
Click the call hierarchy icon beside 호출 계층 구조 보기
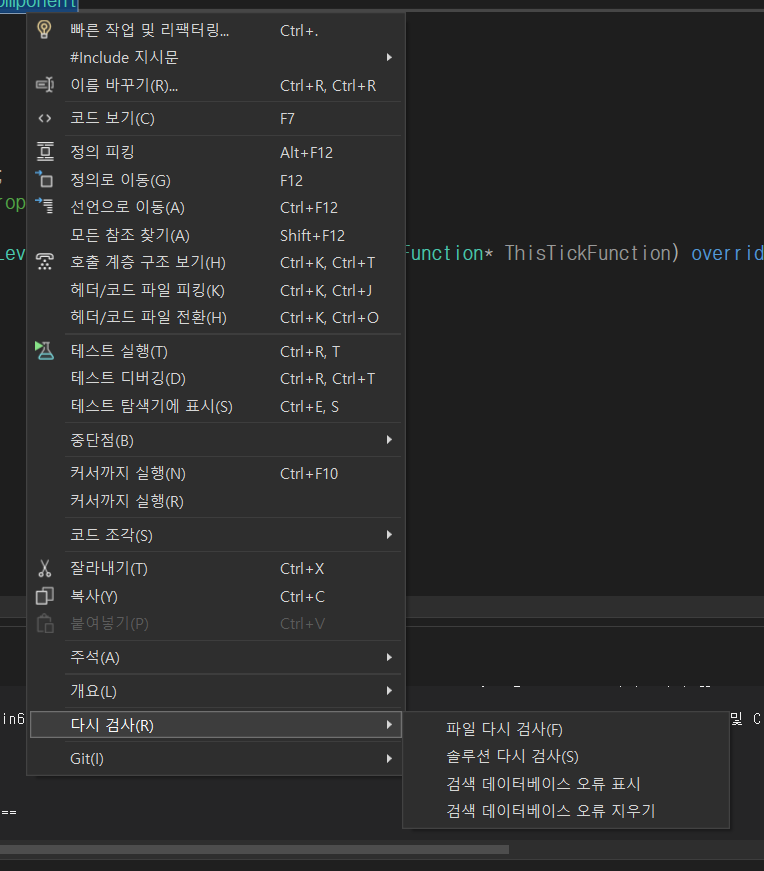pos(44,262)
